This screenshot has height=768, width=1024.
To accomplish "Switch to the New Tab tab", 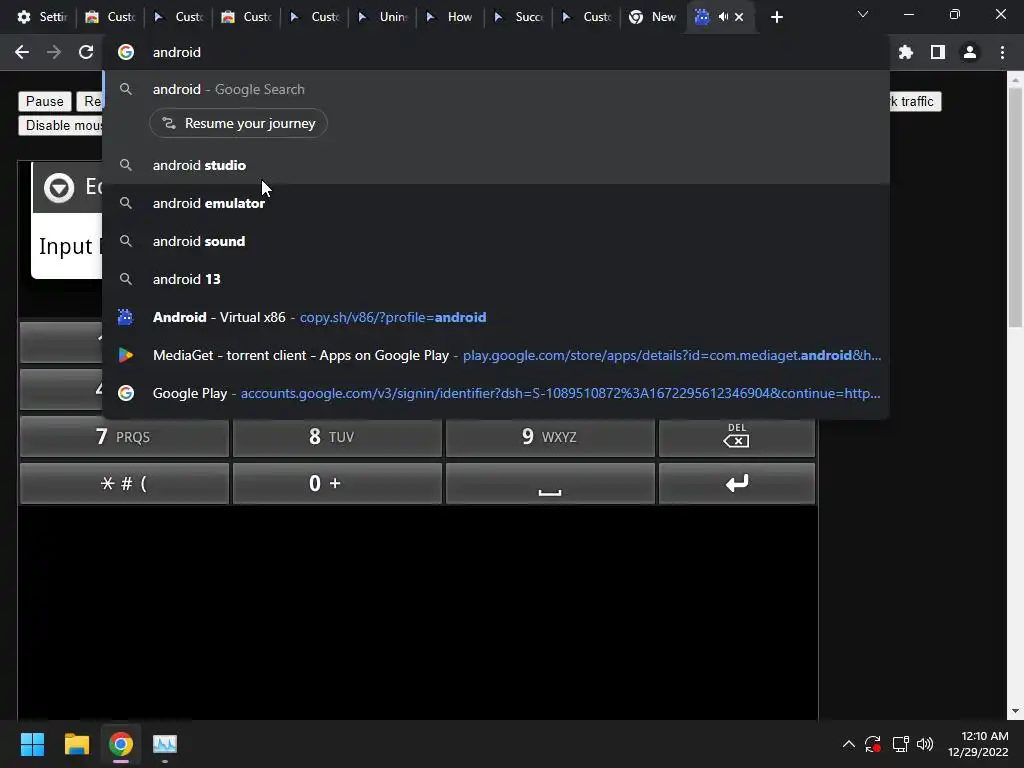I will pyautogui.click(x=653, y=17).
